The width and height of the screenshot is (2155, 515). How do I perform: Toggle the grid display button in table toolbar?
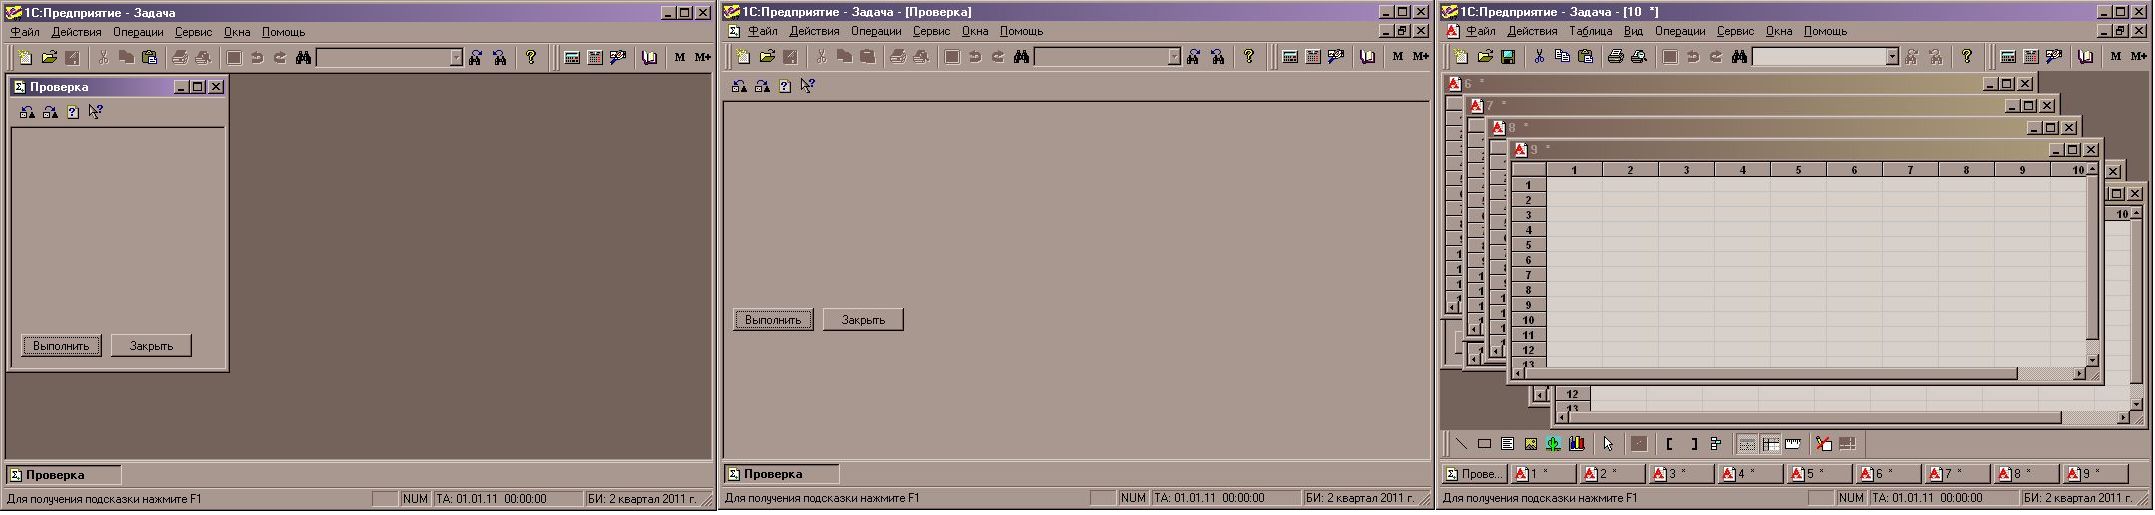click(1747, 444)
